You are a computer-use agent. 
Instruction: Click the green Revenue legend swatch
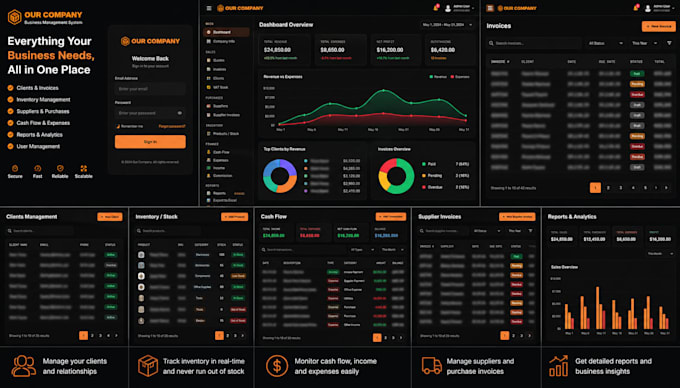point(431,77)
